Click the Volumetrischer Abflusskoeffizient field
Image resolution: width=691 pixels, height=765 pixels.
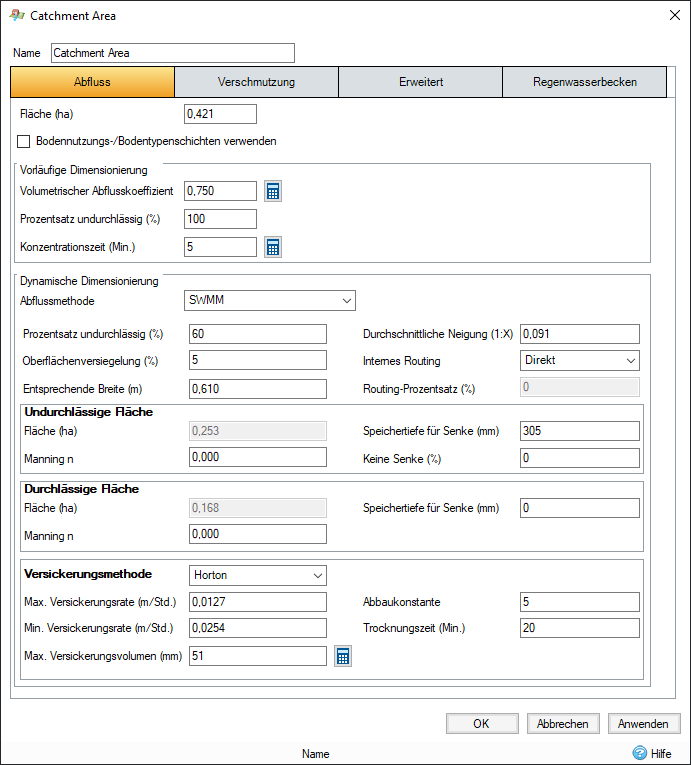[220, 191]
